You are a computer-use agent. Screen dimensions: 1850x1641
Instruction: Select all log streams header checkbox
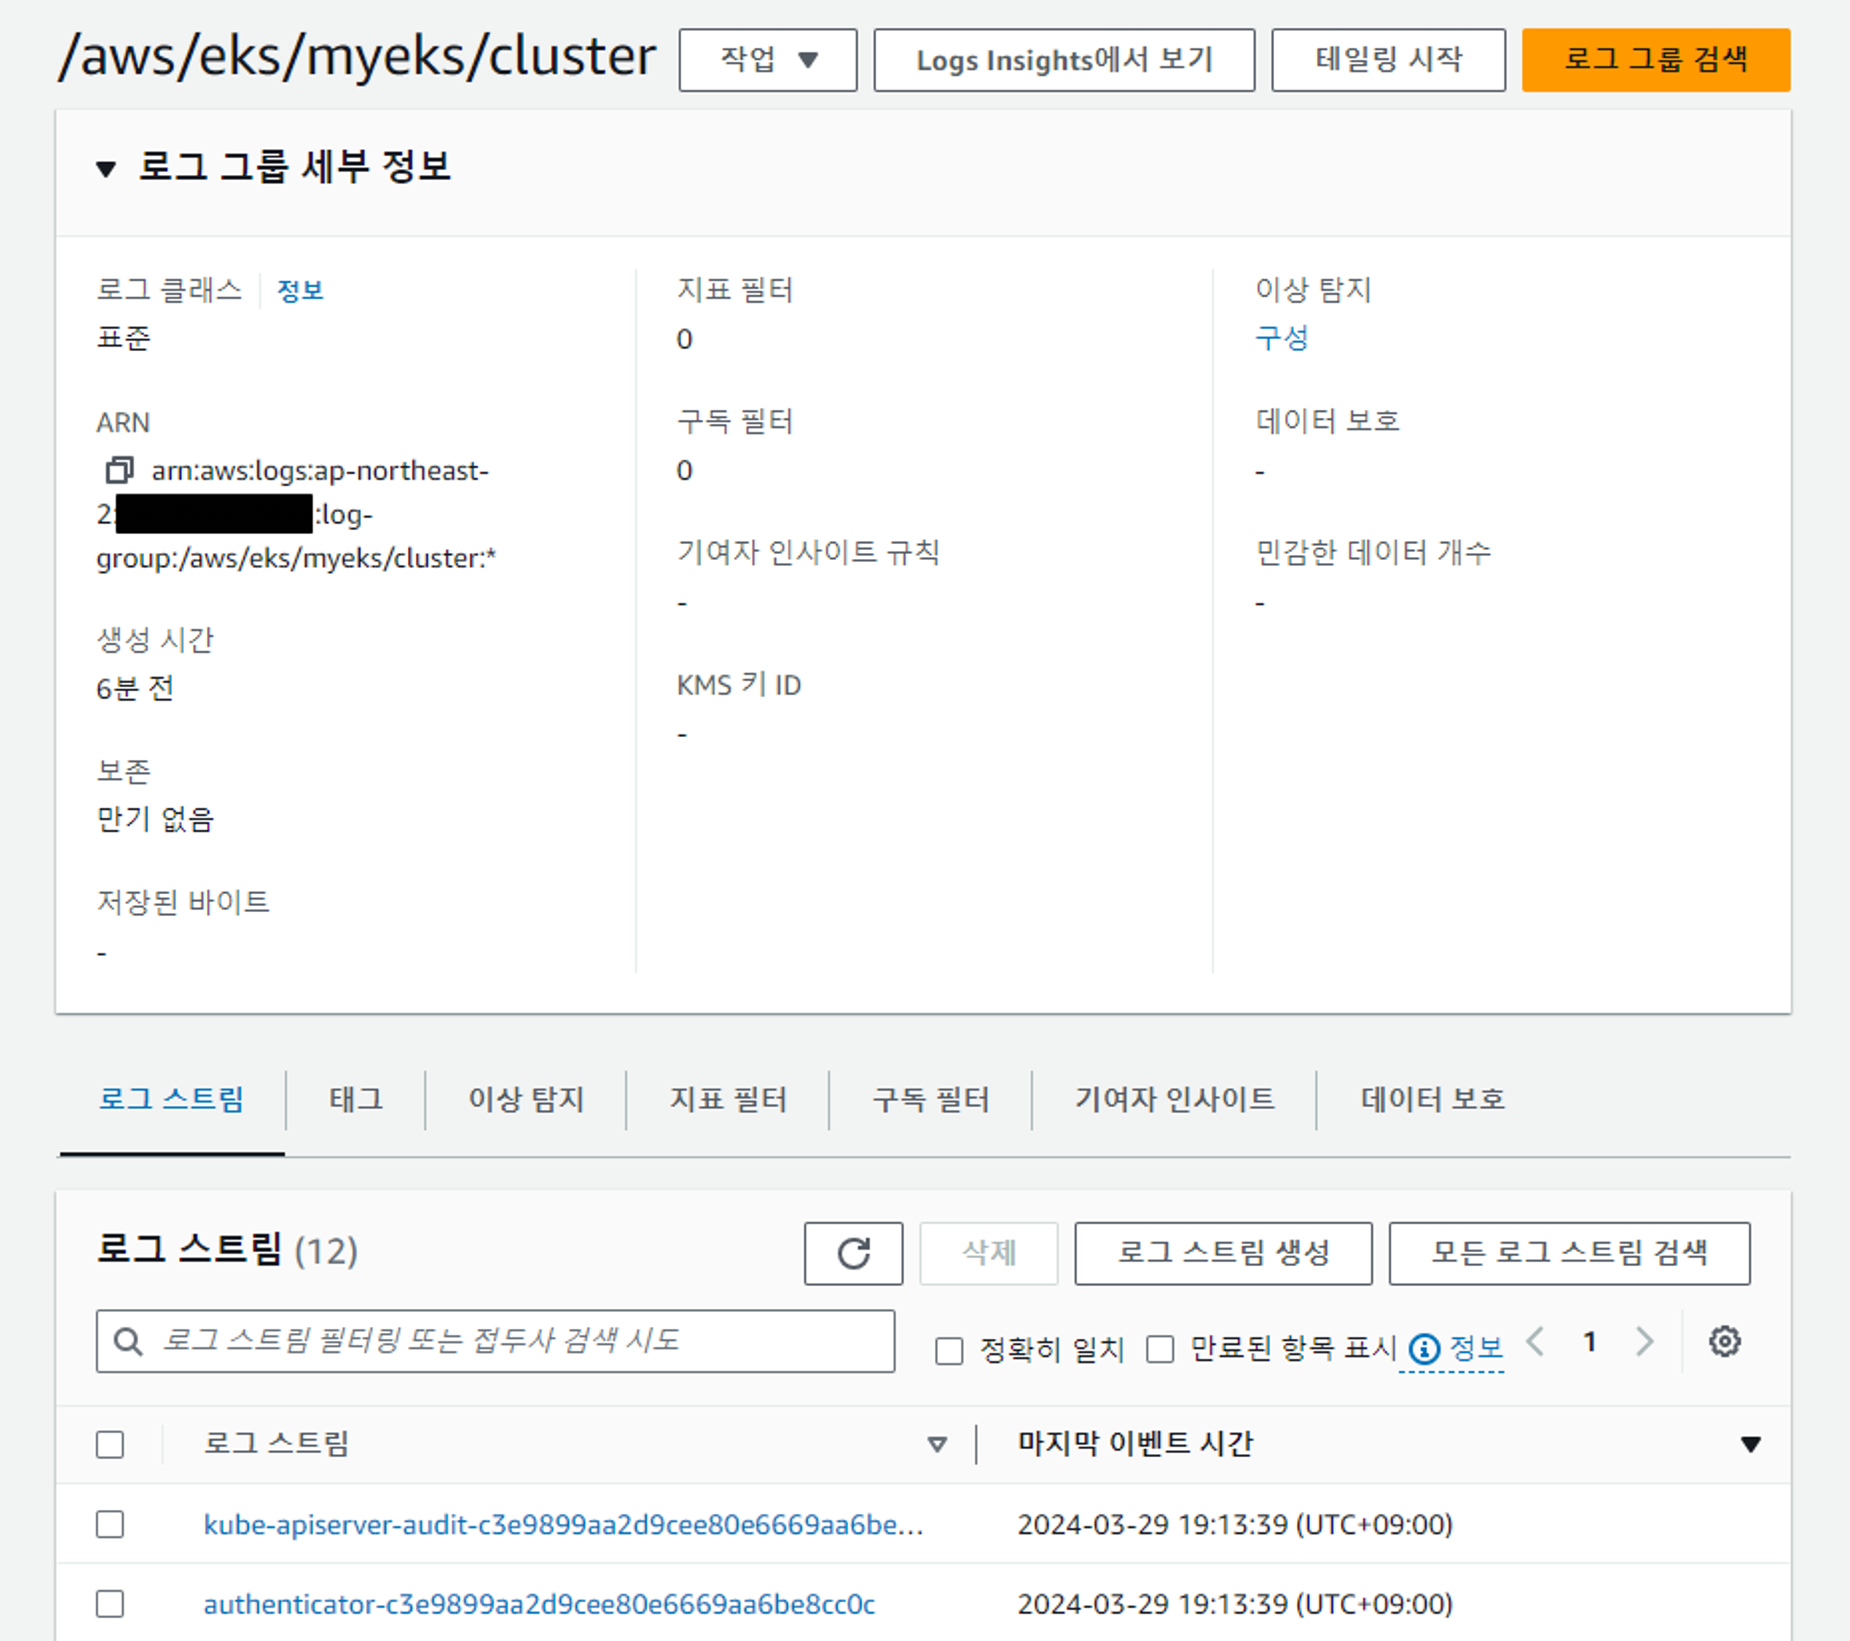pos(110,1444)
